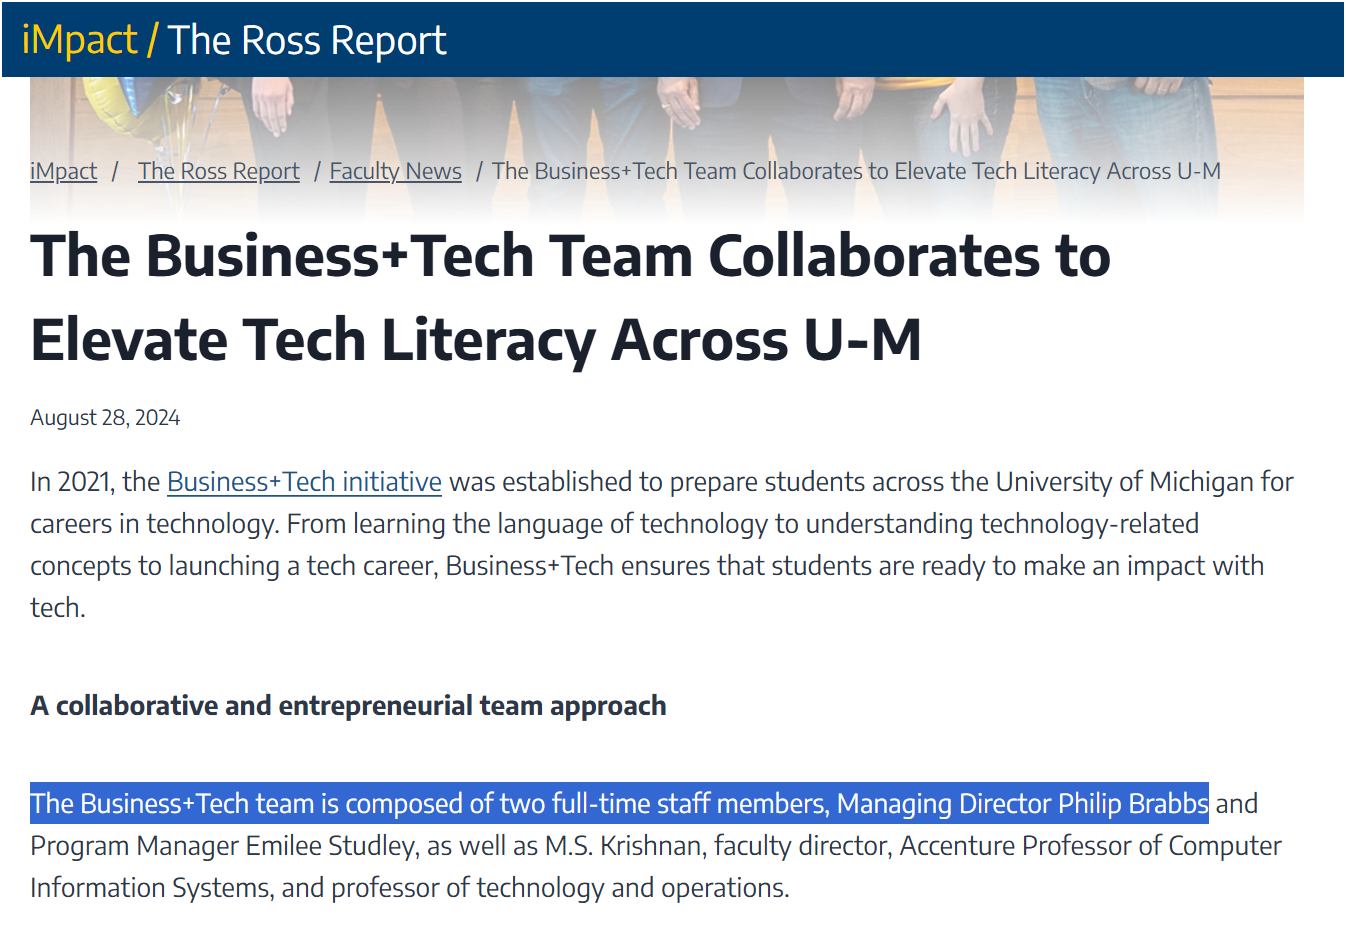Open The Ross Report header link
The height and width of the screenshot is (947, 1346).
click(307, 40)
